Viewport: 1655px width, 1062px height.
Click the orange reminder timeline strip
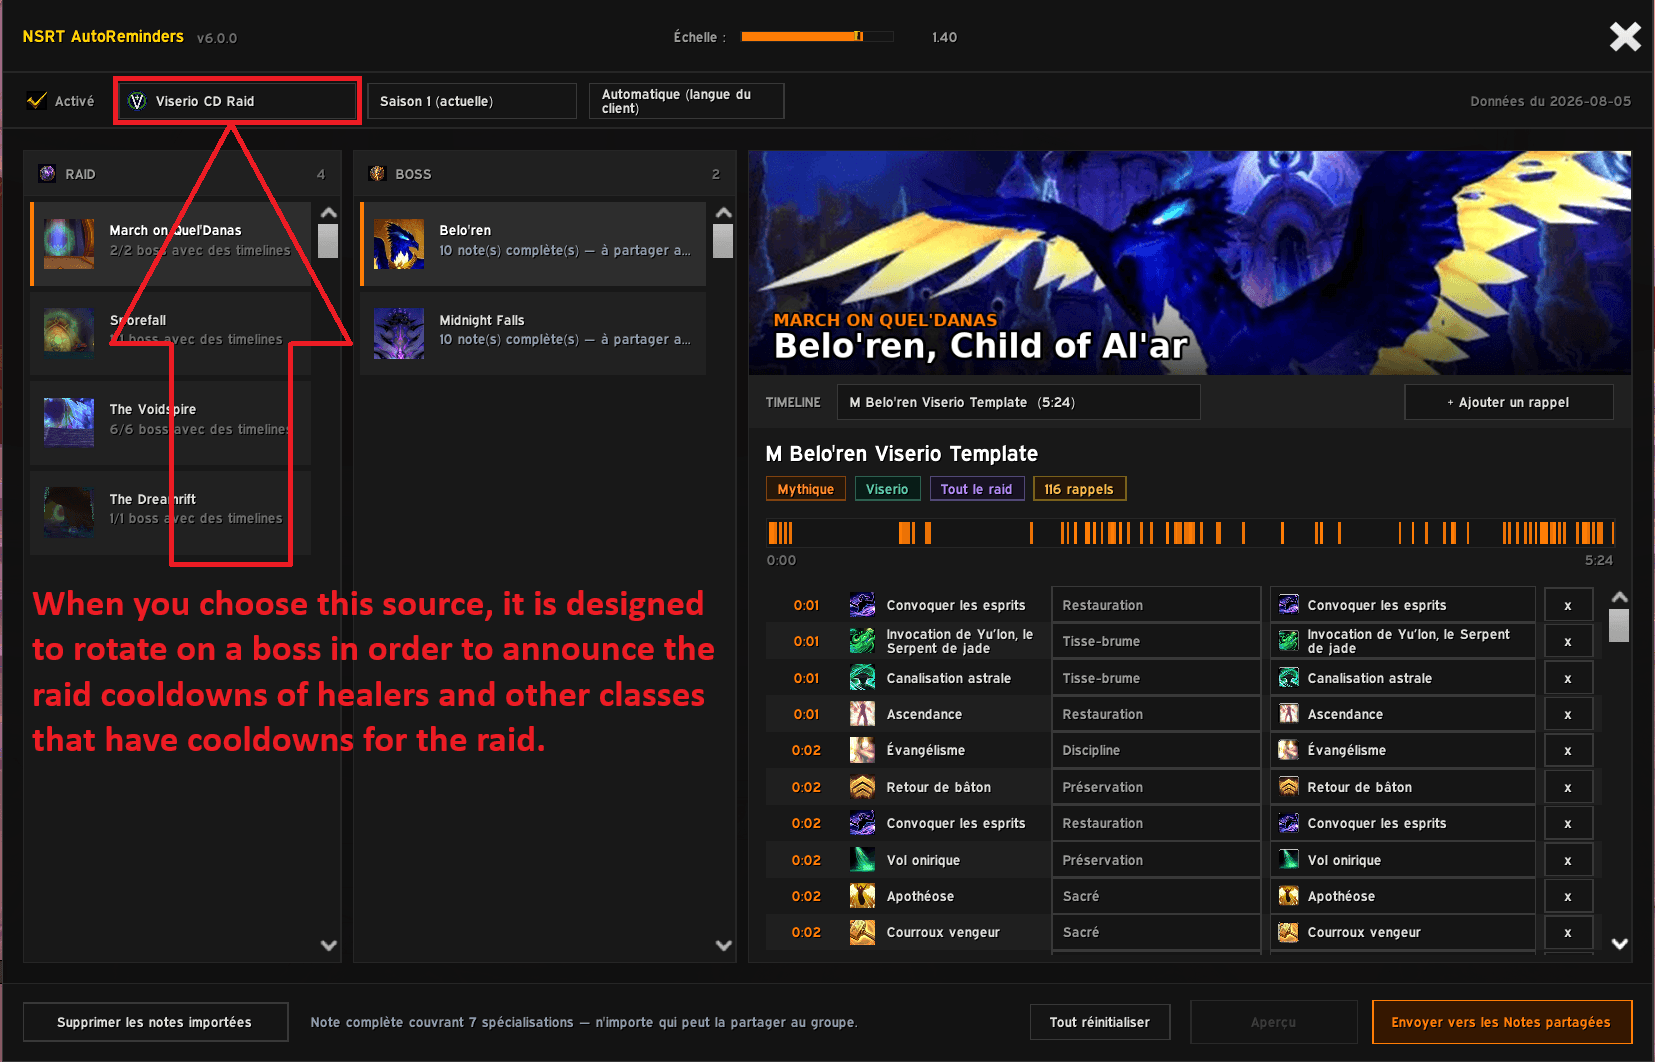click(x=1191, y=533)
